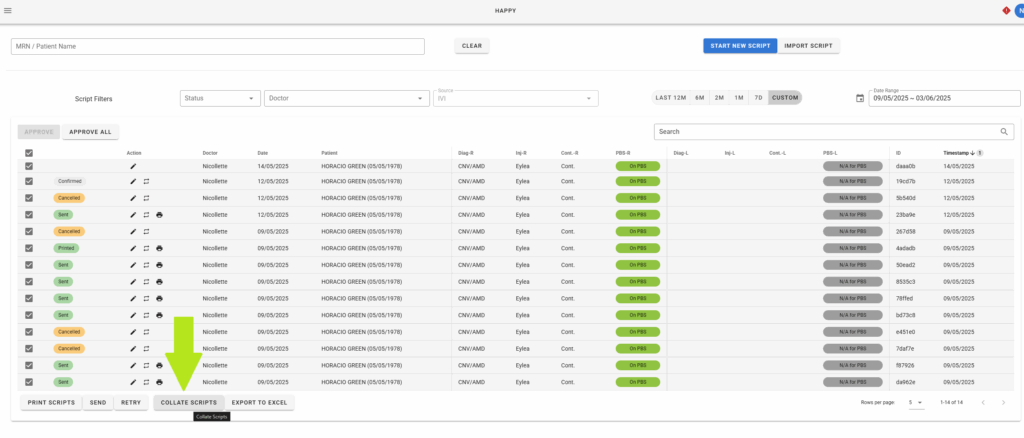Print the script in the Printed status row
Screen dimensions: 1024x438
(x=160, y=248)
